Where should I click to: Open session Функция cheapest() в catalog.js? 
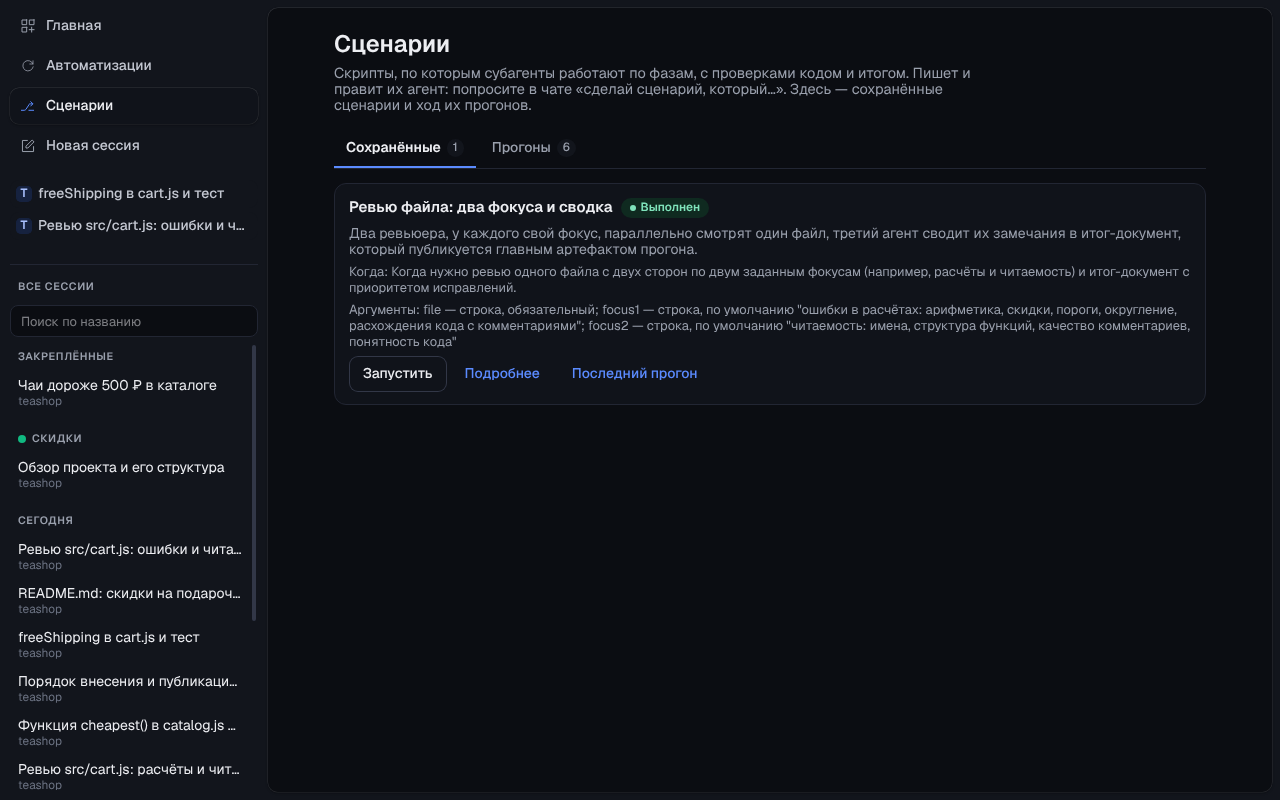(130, 732)
